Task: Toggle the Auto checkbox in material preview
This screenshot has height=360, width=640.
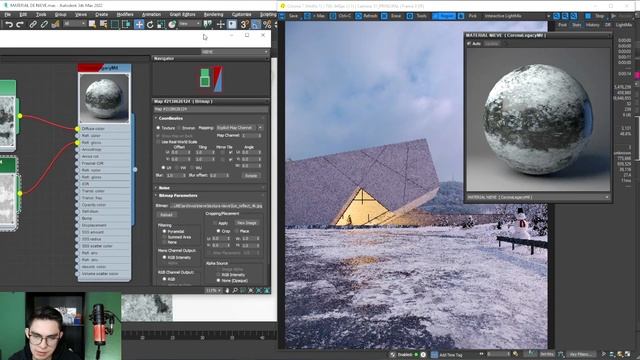Action: coord(469,43)
